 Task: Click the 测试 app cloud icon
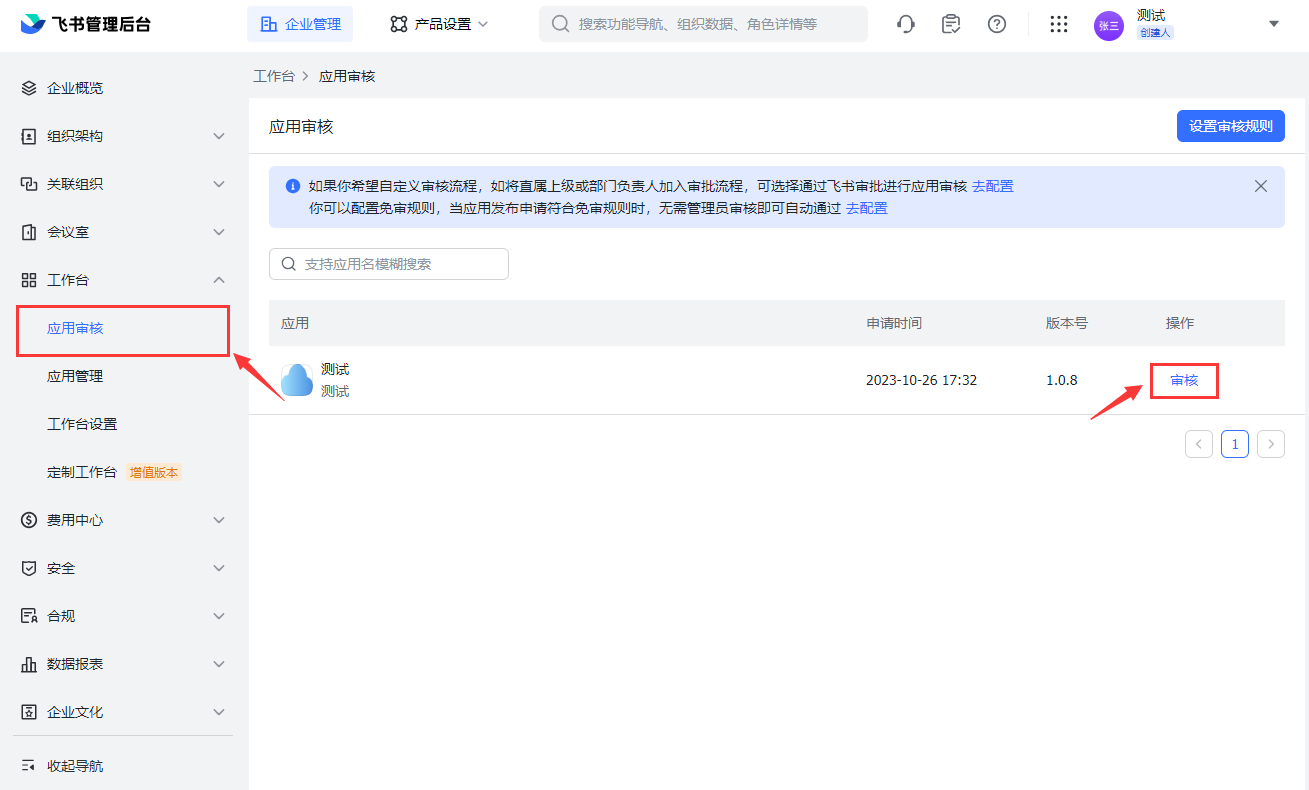tap(297, 380)
